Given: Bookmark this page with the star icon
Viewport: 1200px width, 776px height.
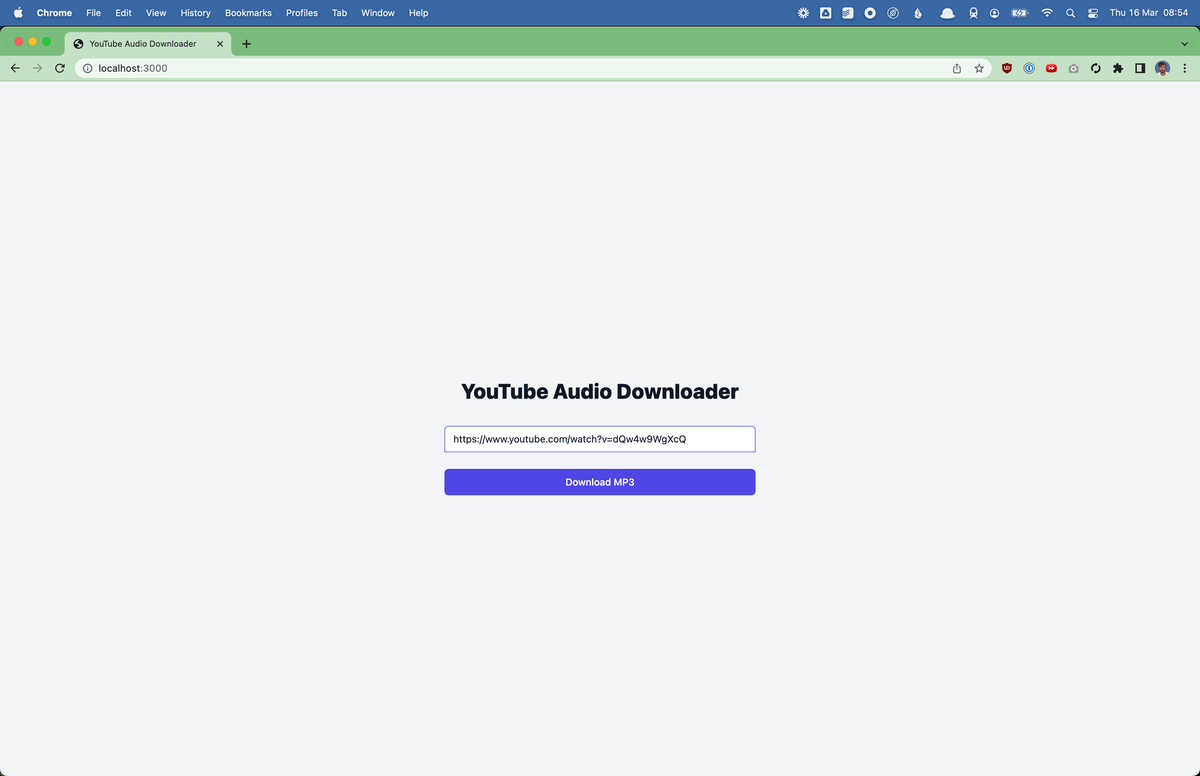Looking at the screenshot, I should pyautogui.click(x=979, y=68).
